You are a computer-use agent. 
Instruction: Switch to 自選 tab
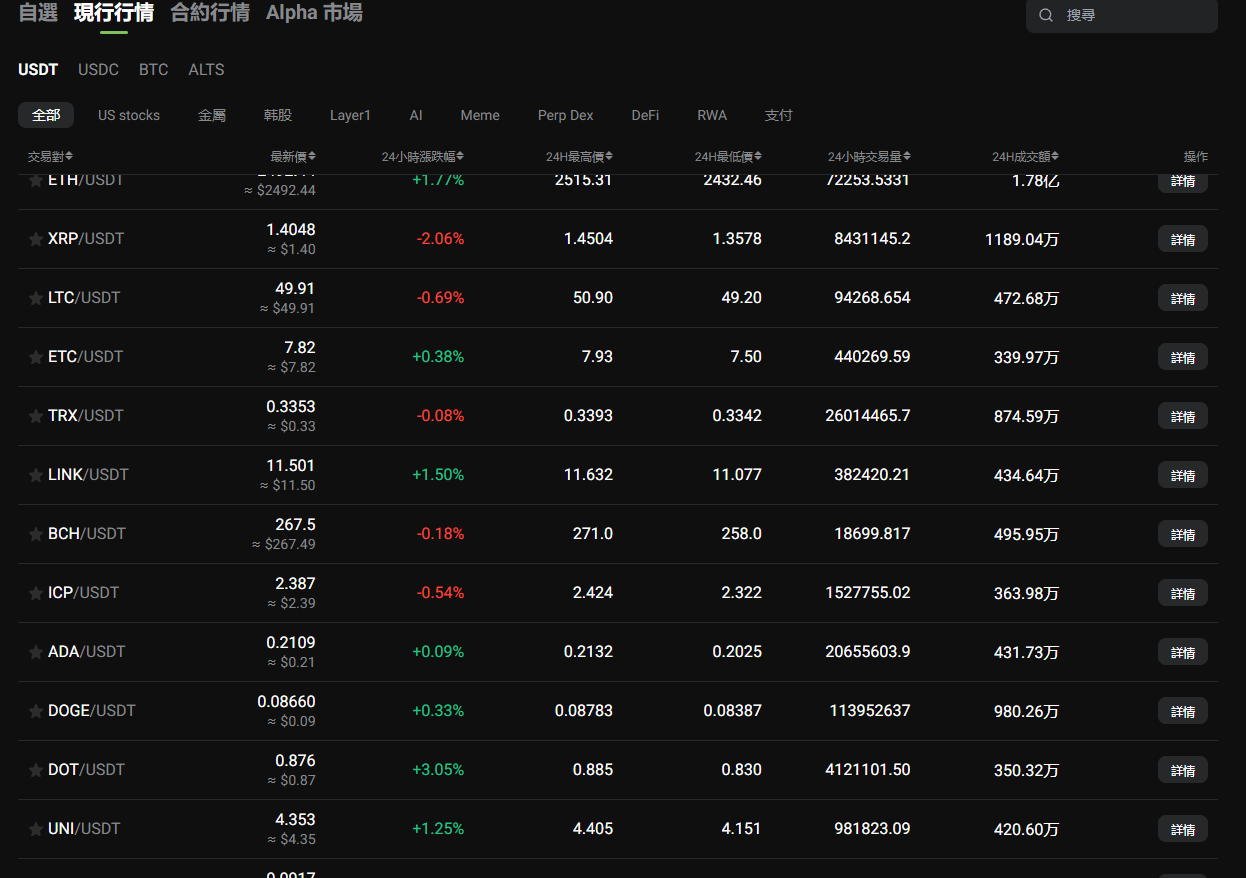click(x=38, y=13)
